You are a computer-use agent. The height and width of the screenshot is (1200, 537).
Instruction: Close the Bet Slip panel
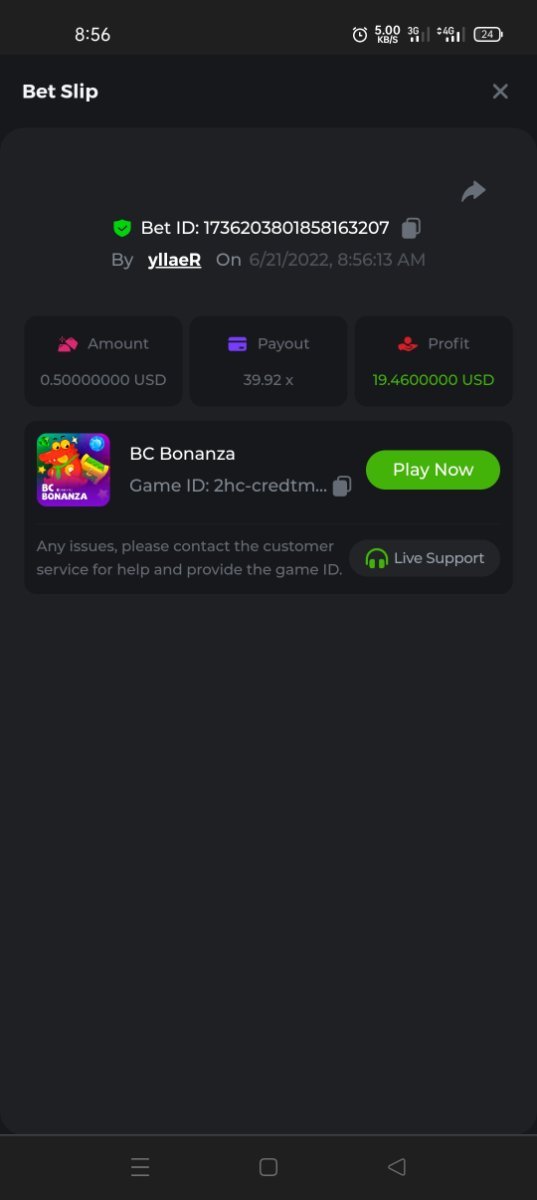point(500,92)
